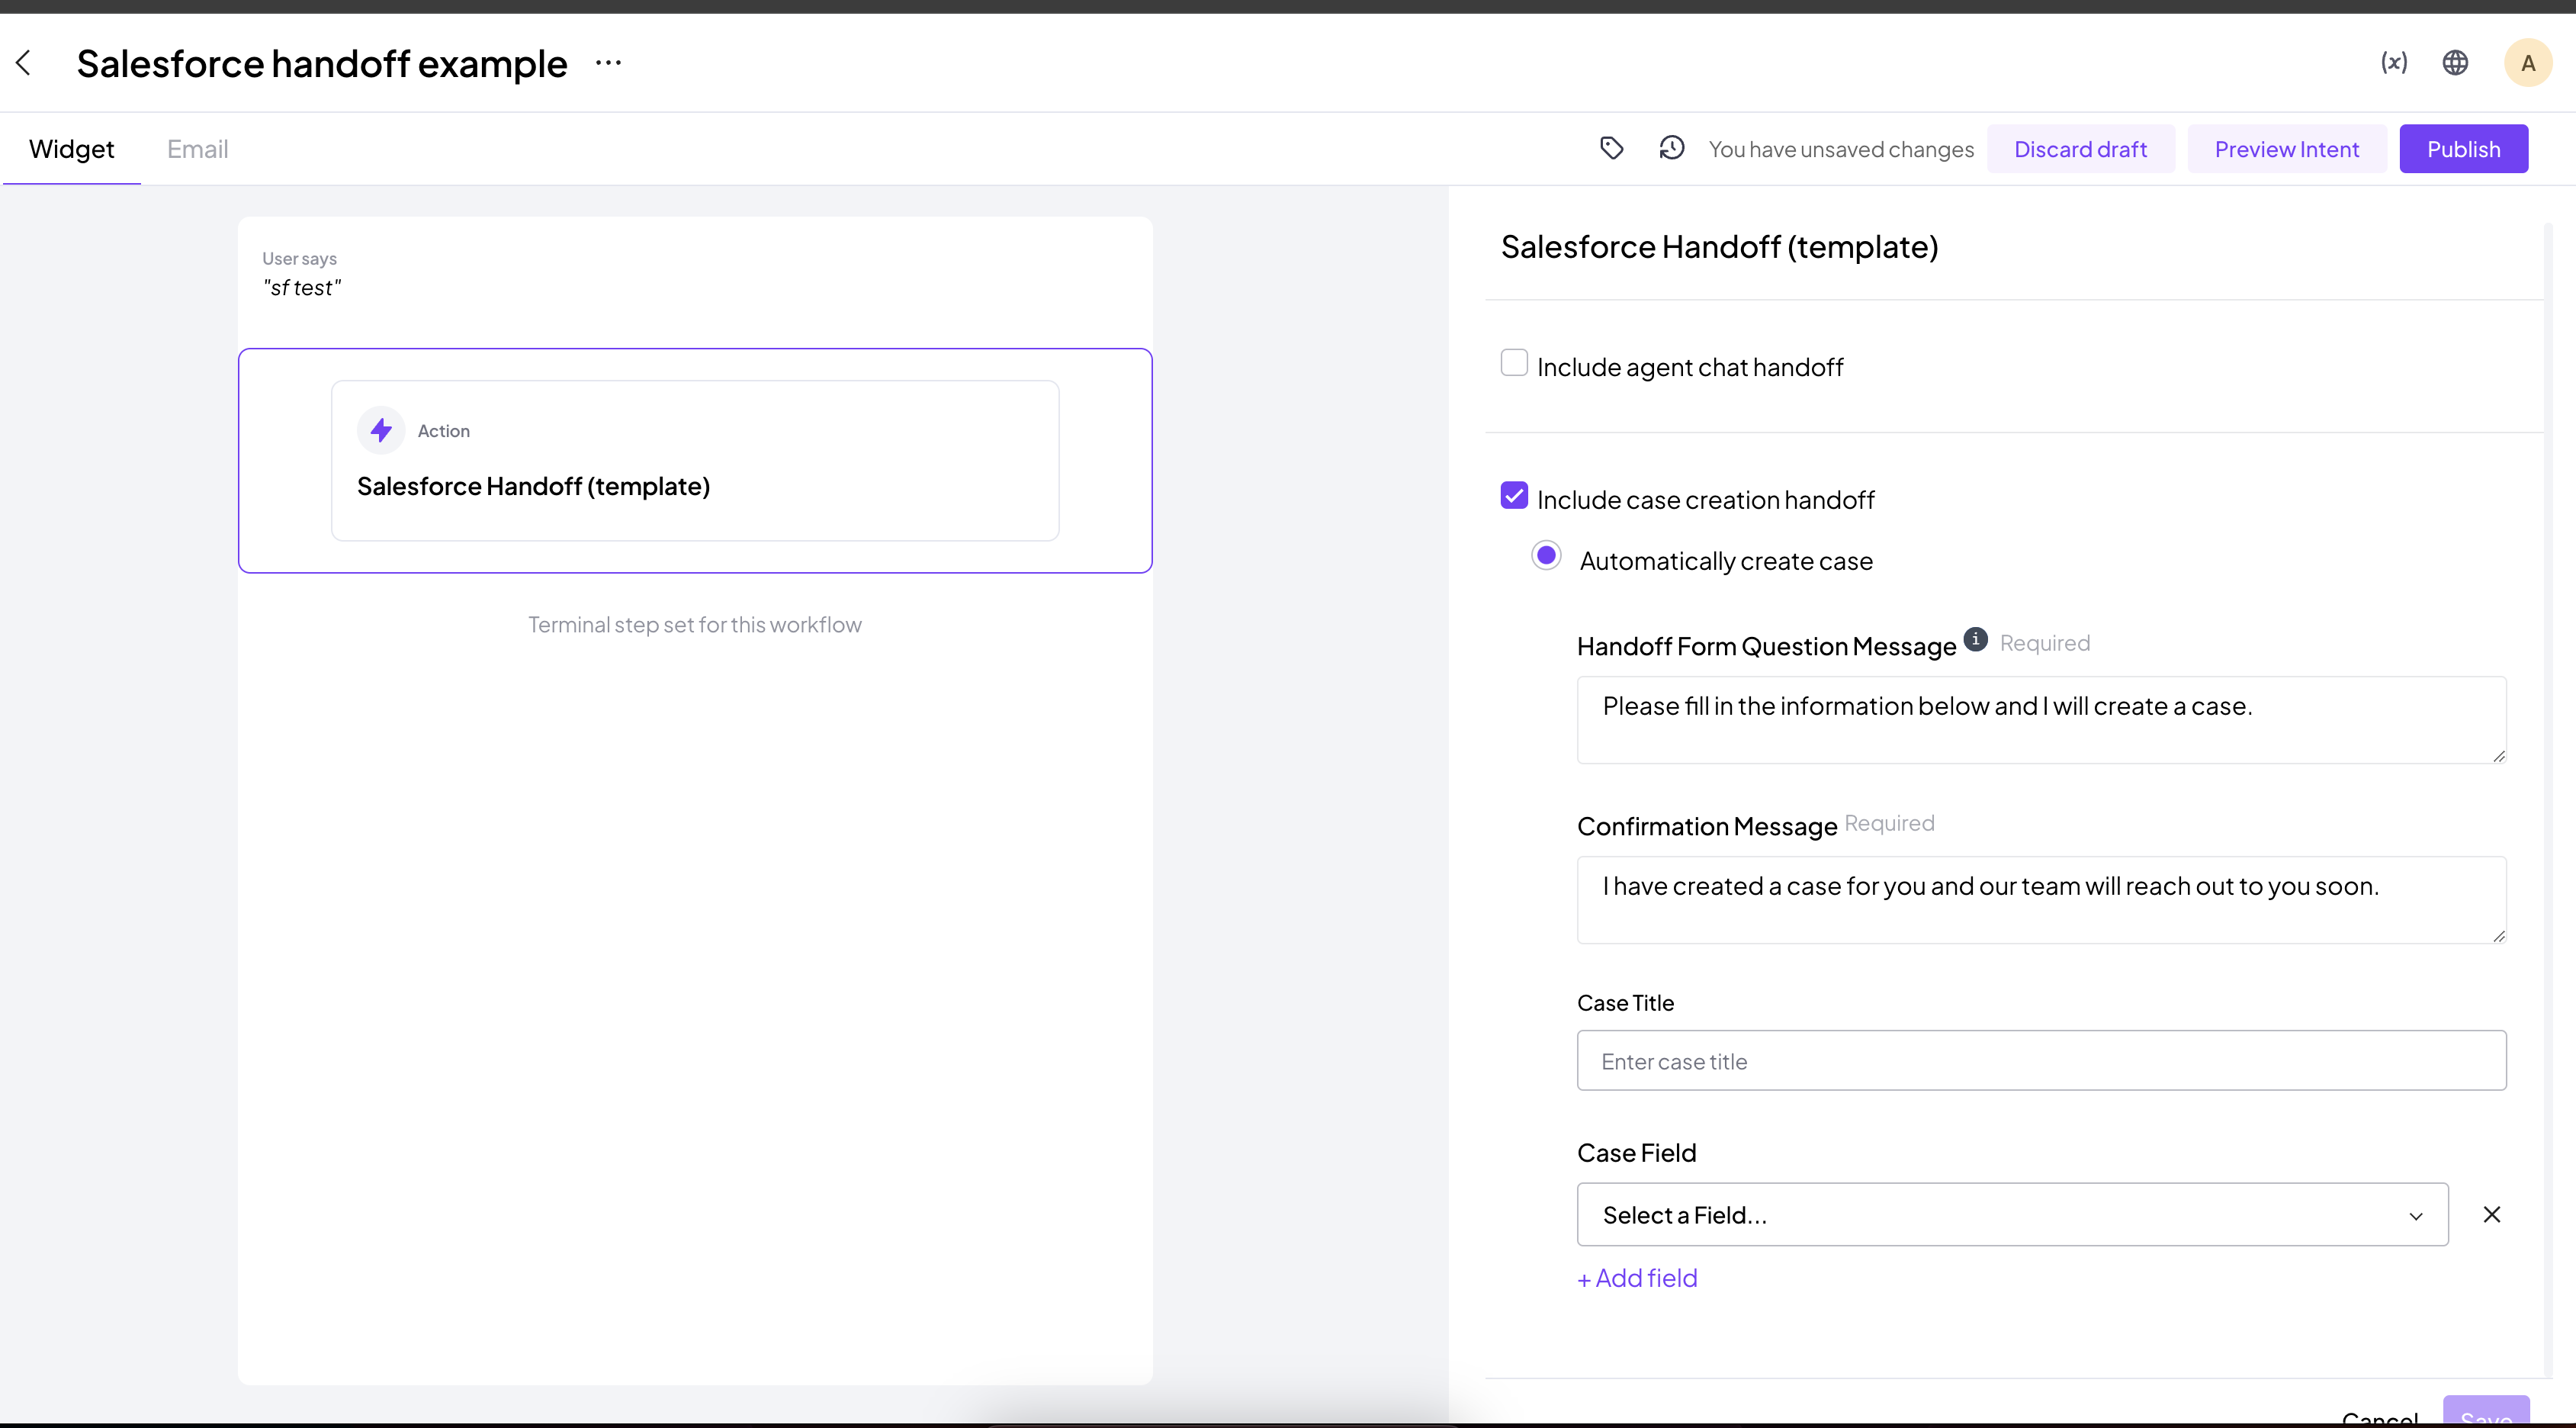2576x1428 pixels.
Task: Click the "sf test" user says text
Action: [302, 288]
